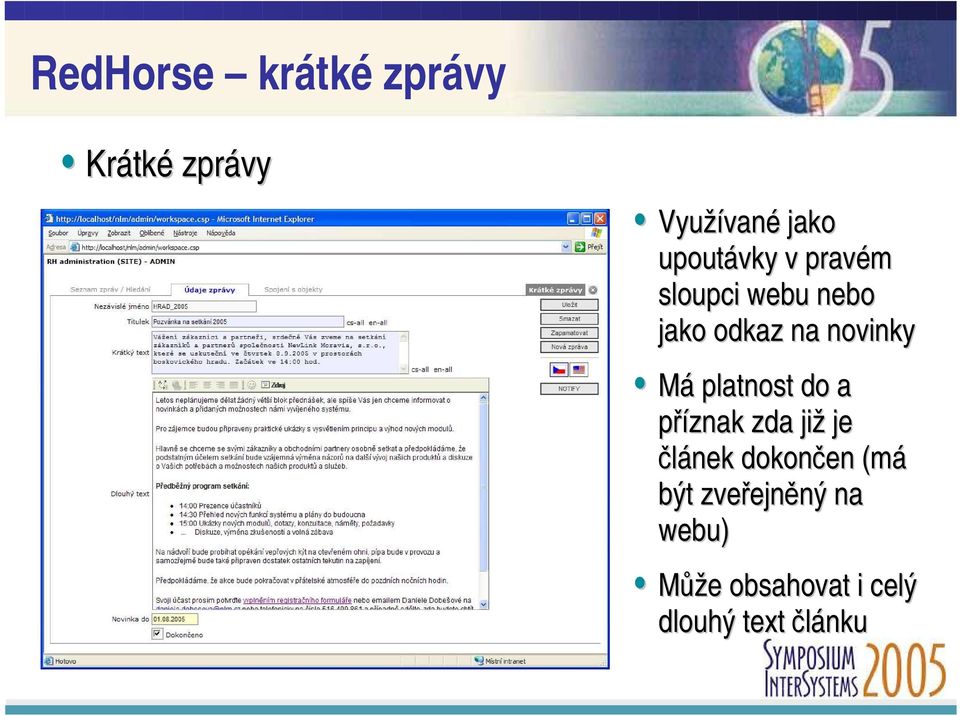
Task: Open the Nápověda menu
Action: (220, 233)
